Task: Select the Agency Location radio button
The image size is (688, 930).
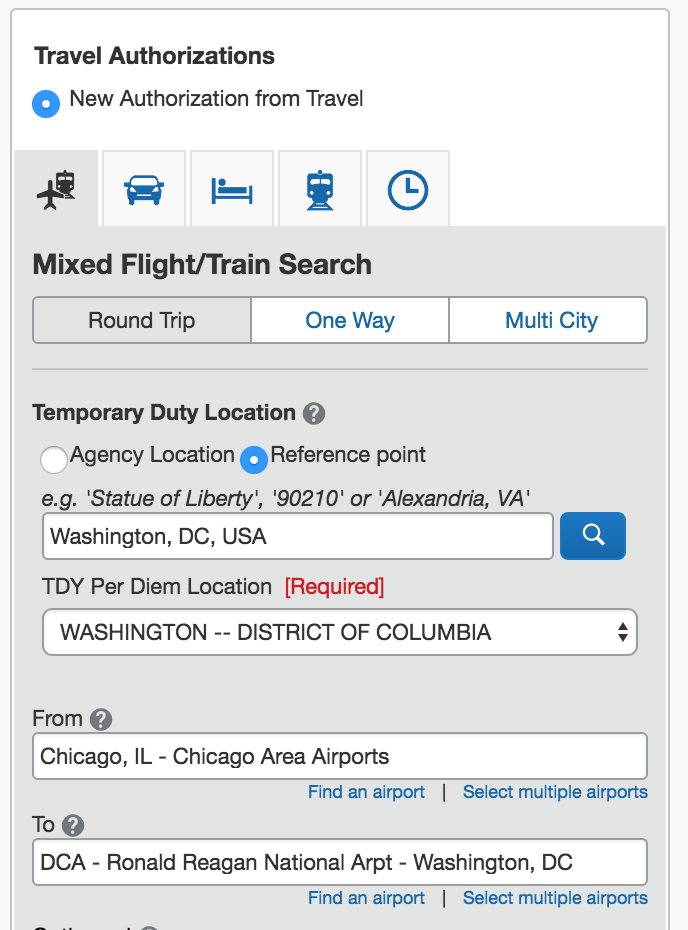Action: tap(54, 459)
